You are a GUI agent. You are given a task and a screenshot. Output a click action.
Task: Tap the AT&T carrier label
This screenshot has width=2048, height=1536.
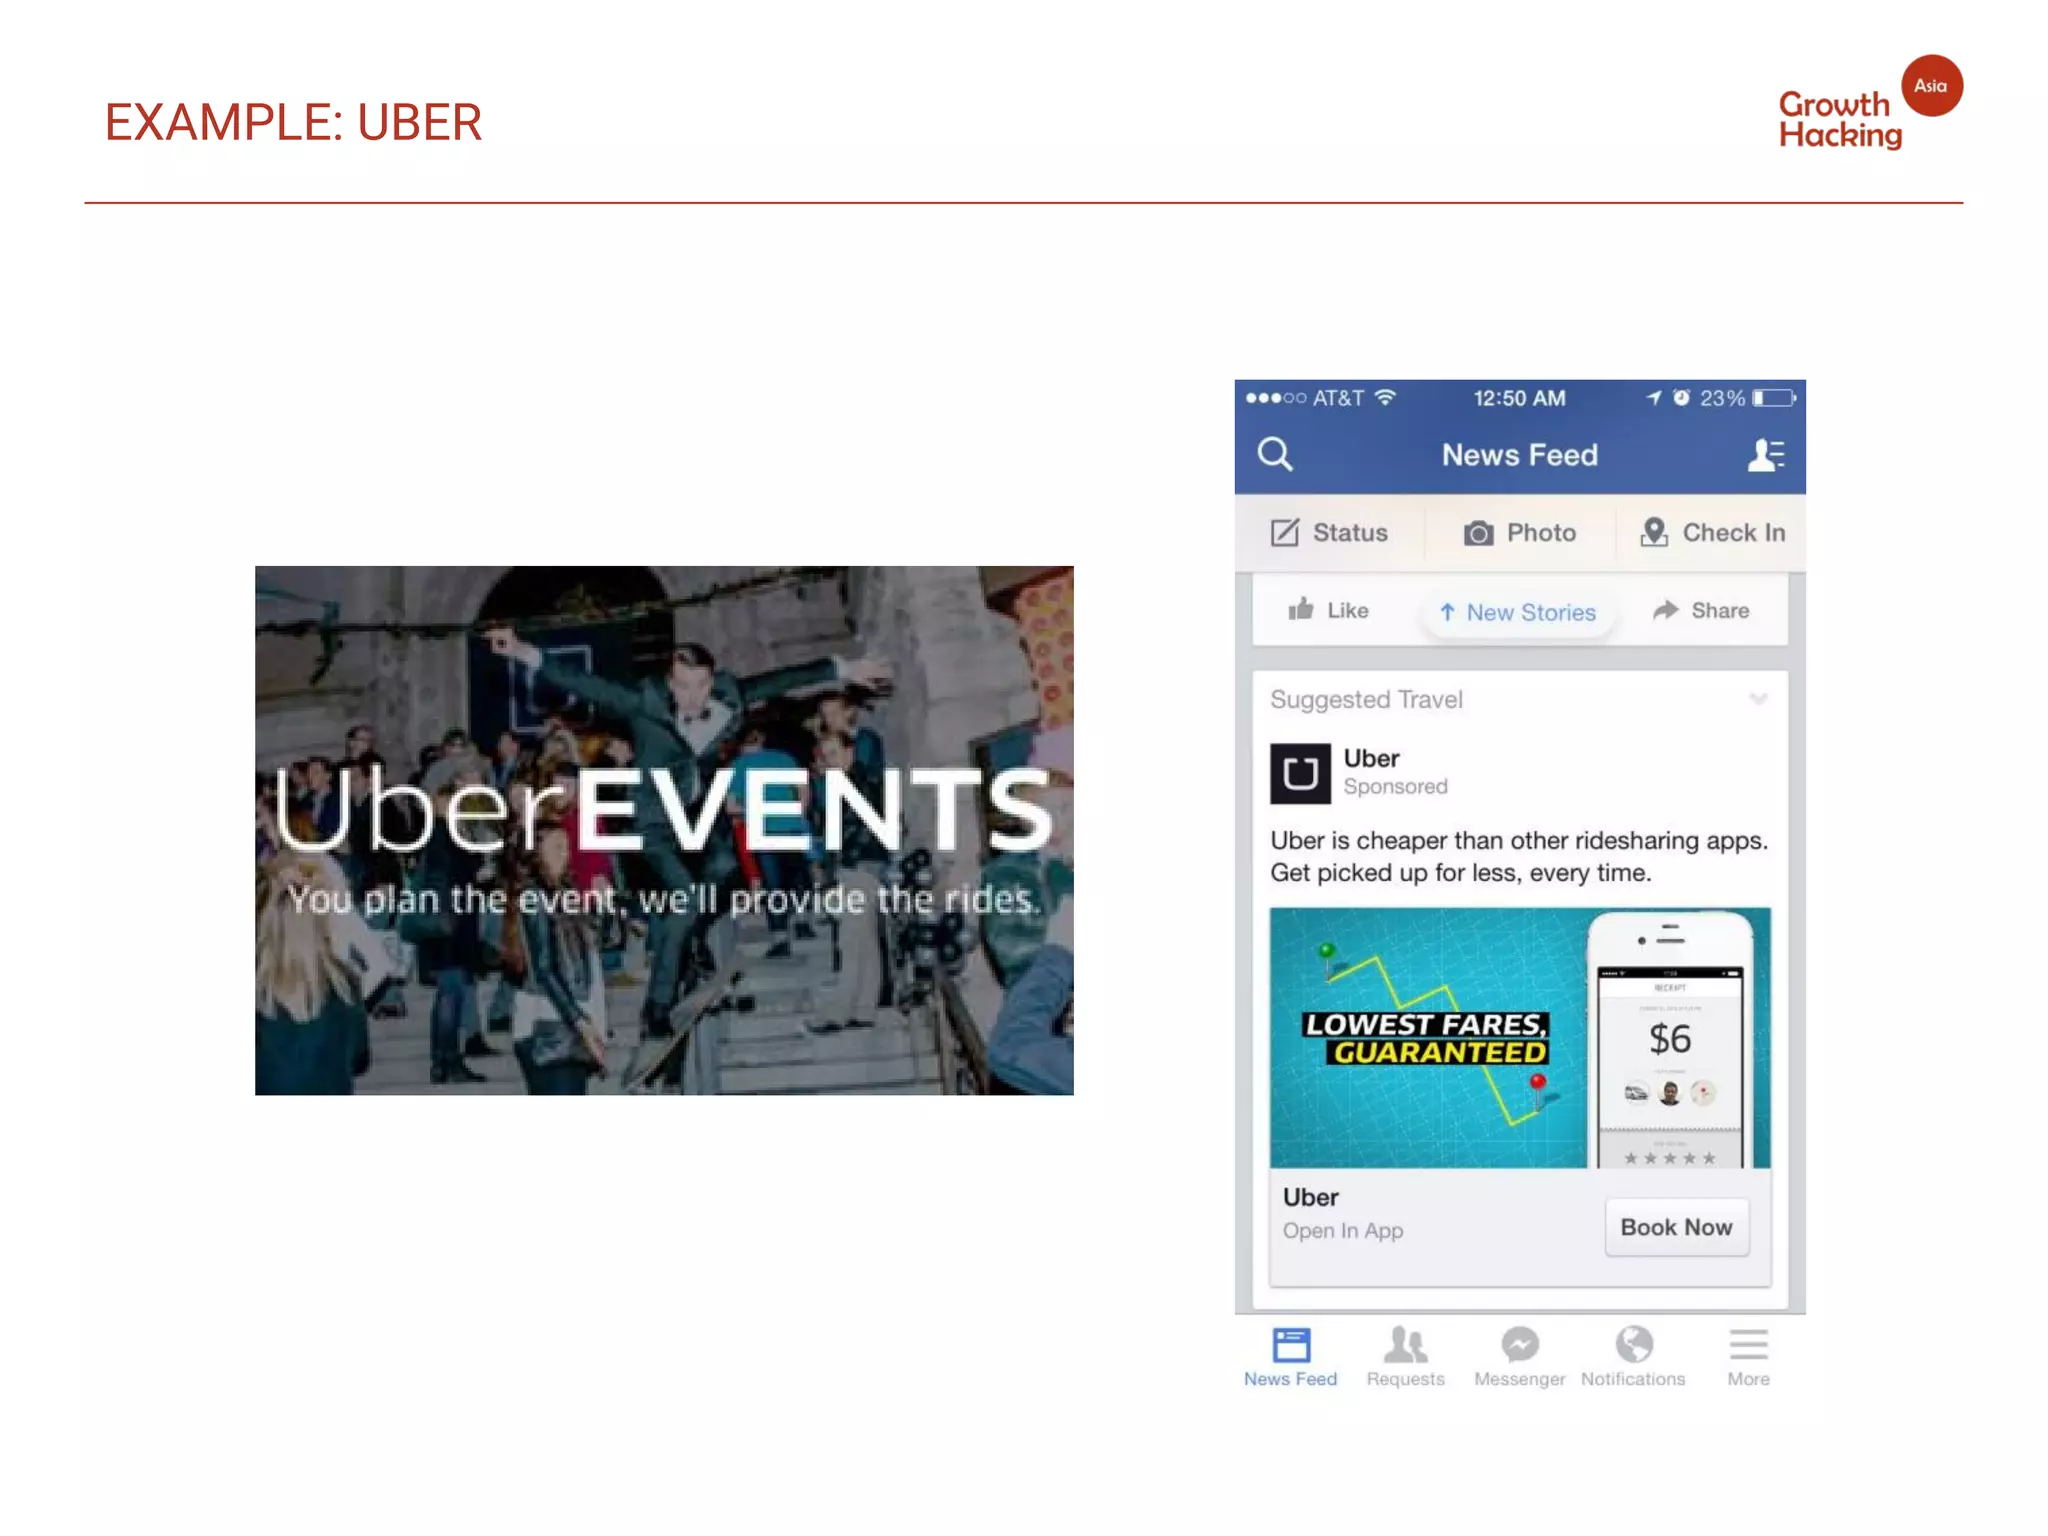[1338, 398]
